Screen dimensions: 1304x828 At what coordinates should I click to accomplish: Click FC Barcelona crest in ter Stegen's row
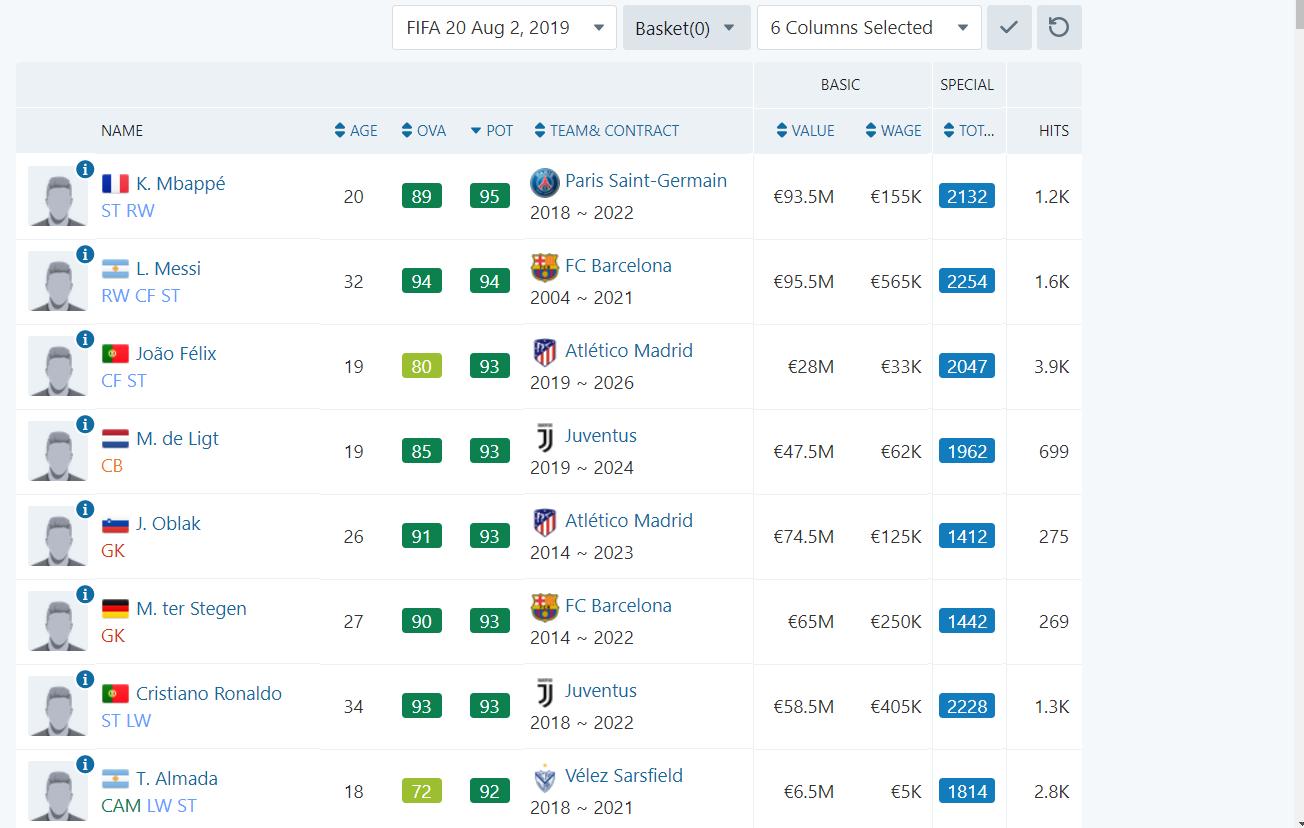click(544, 607)
